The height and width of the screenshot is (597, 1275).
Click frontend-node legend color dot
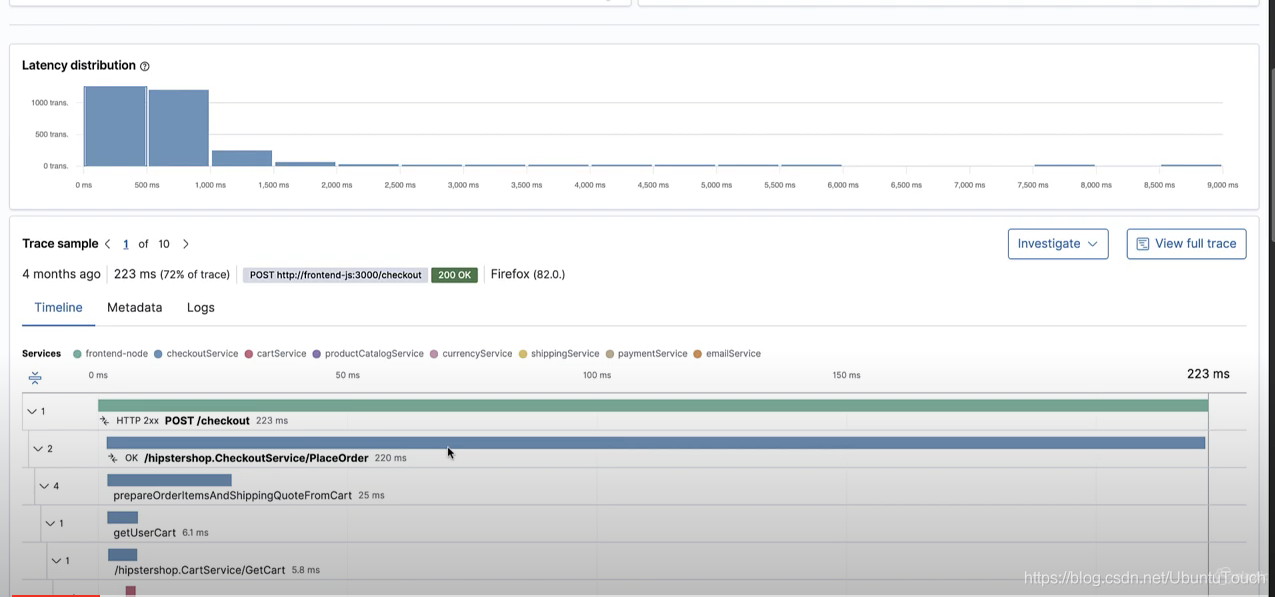(x=77, y=354)
